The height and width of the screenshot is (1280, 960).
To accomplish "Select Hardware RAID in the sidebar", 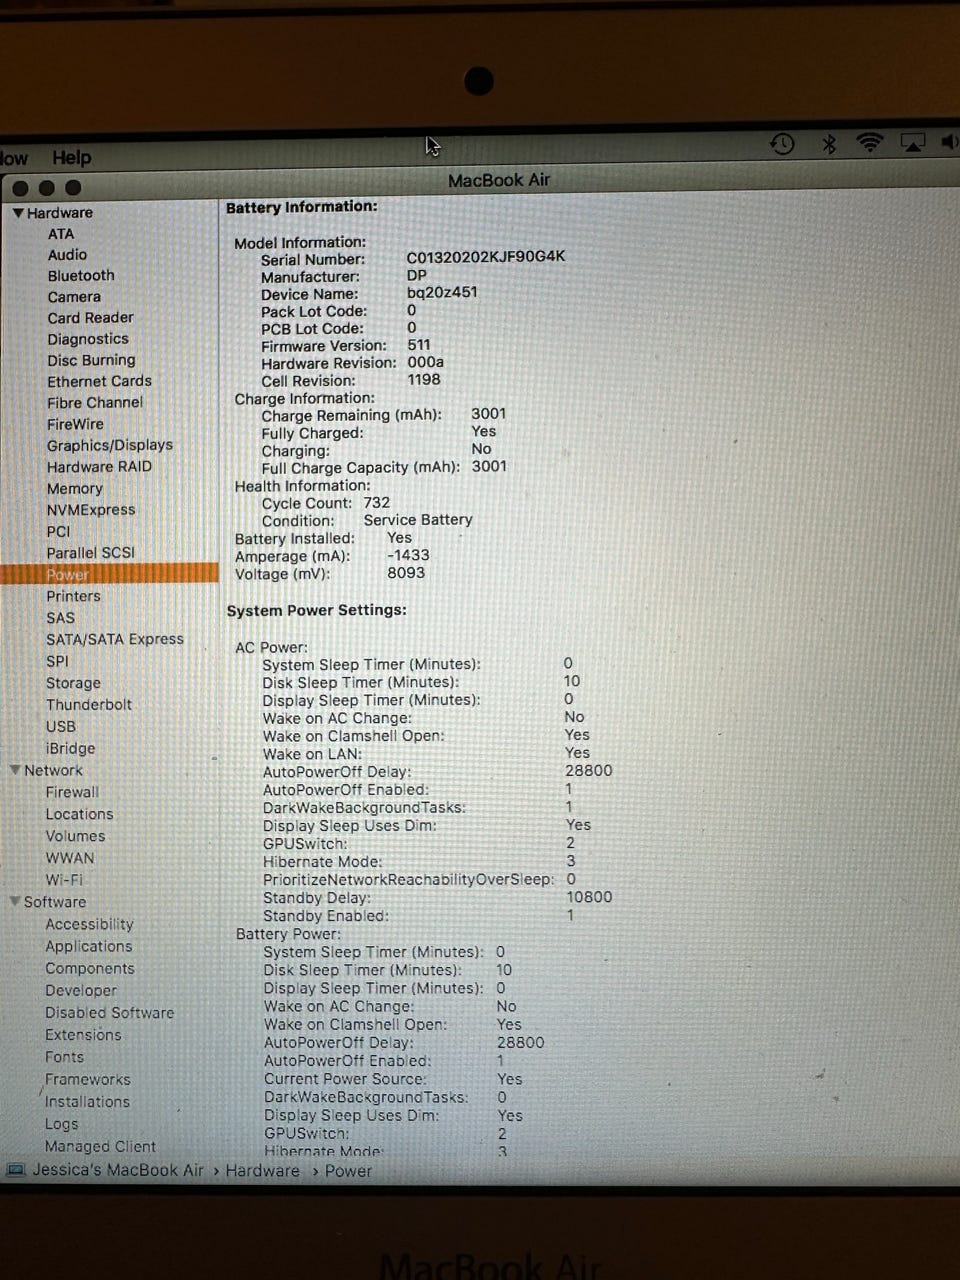I will click(99, 467).
